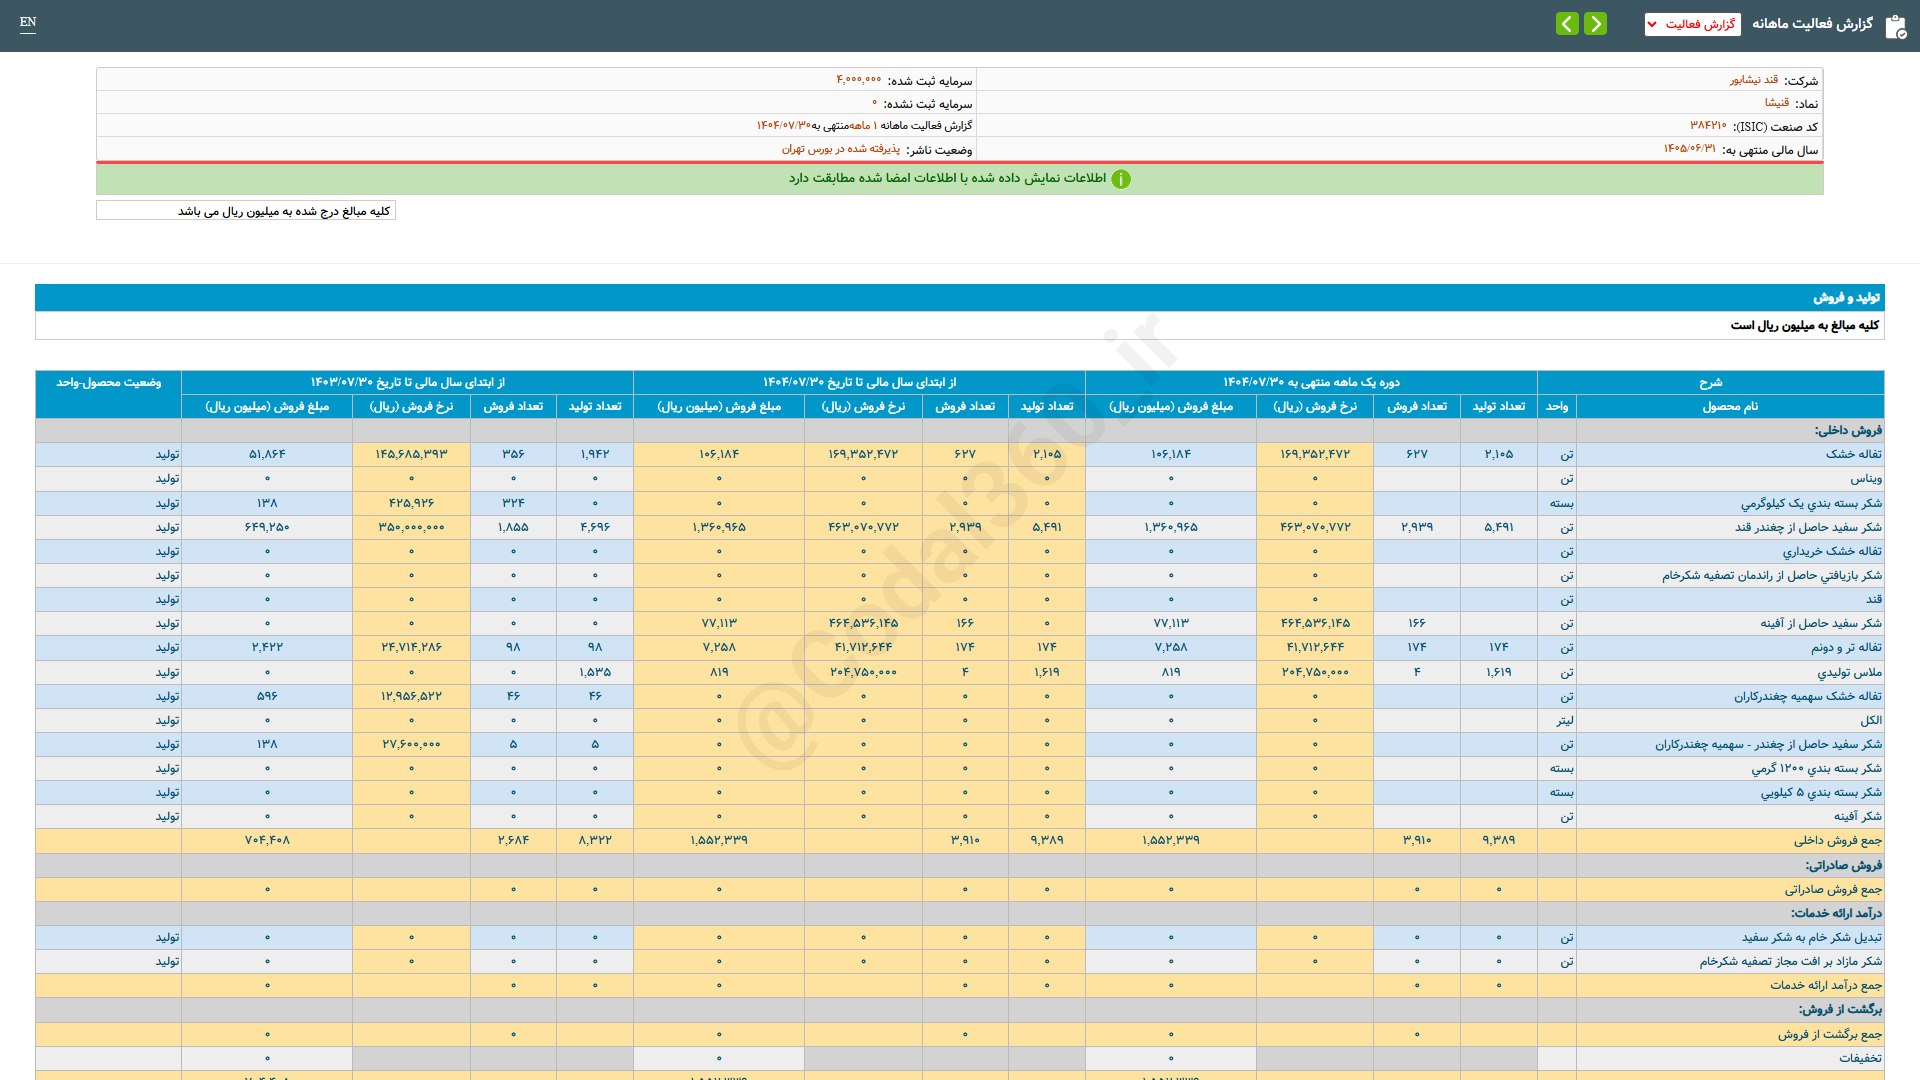Click the تولید و فروش section header
1920x1080 pixels.
pos(1846,298)
